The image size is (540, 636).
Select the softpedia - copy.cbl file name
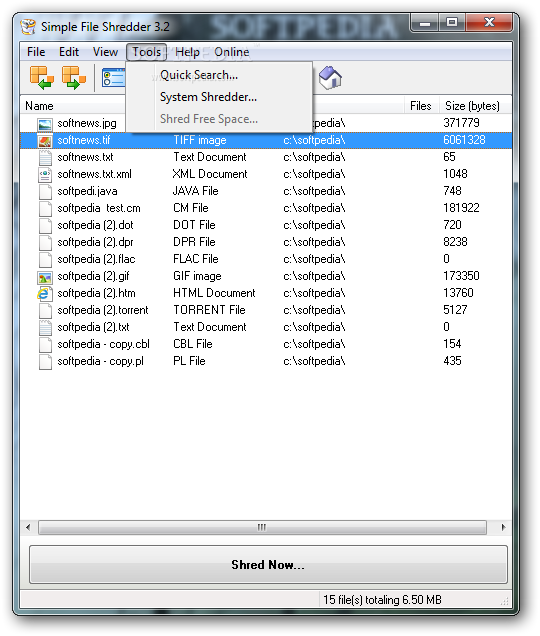coord(103,345)
